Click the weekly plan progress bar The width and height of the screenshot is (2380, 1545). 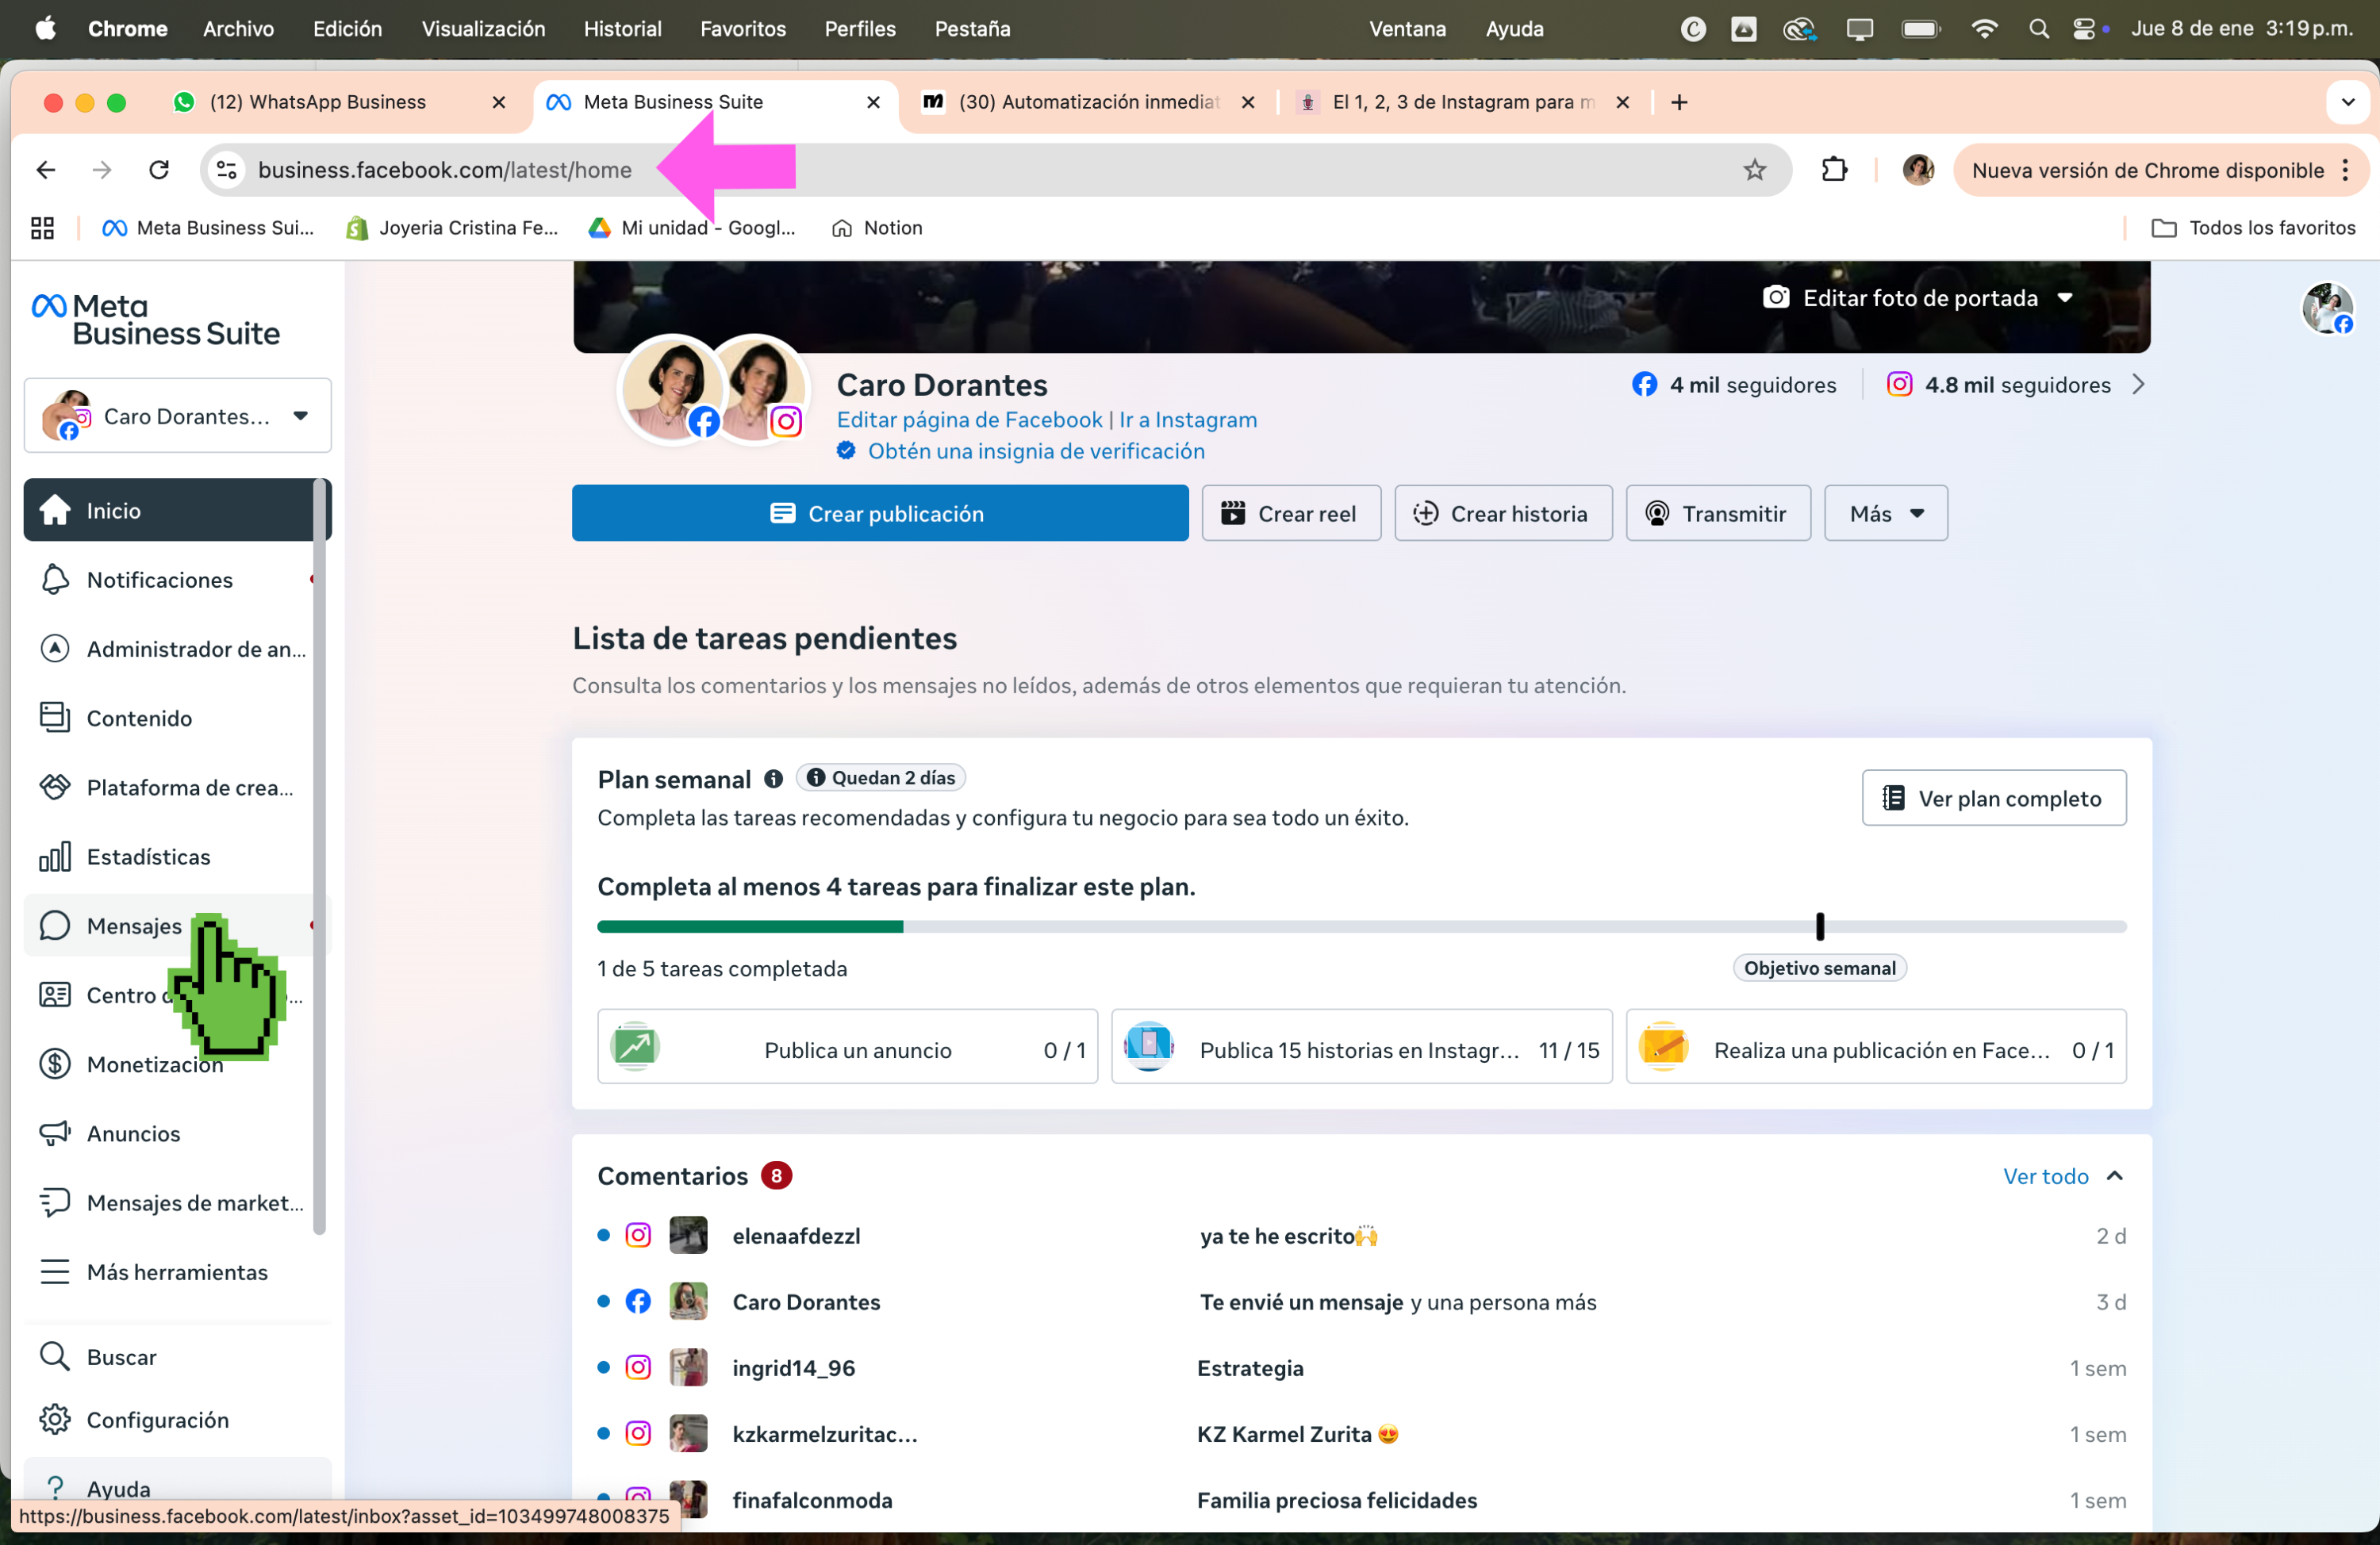(1361, 927)
